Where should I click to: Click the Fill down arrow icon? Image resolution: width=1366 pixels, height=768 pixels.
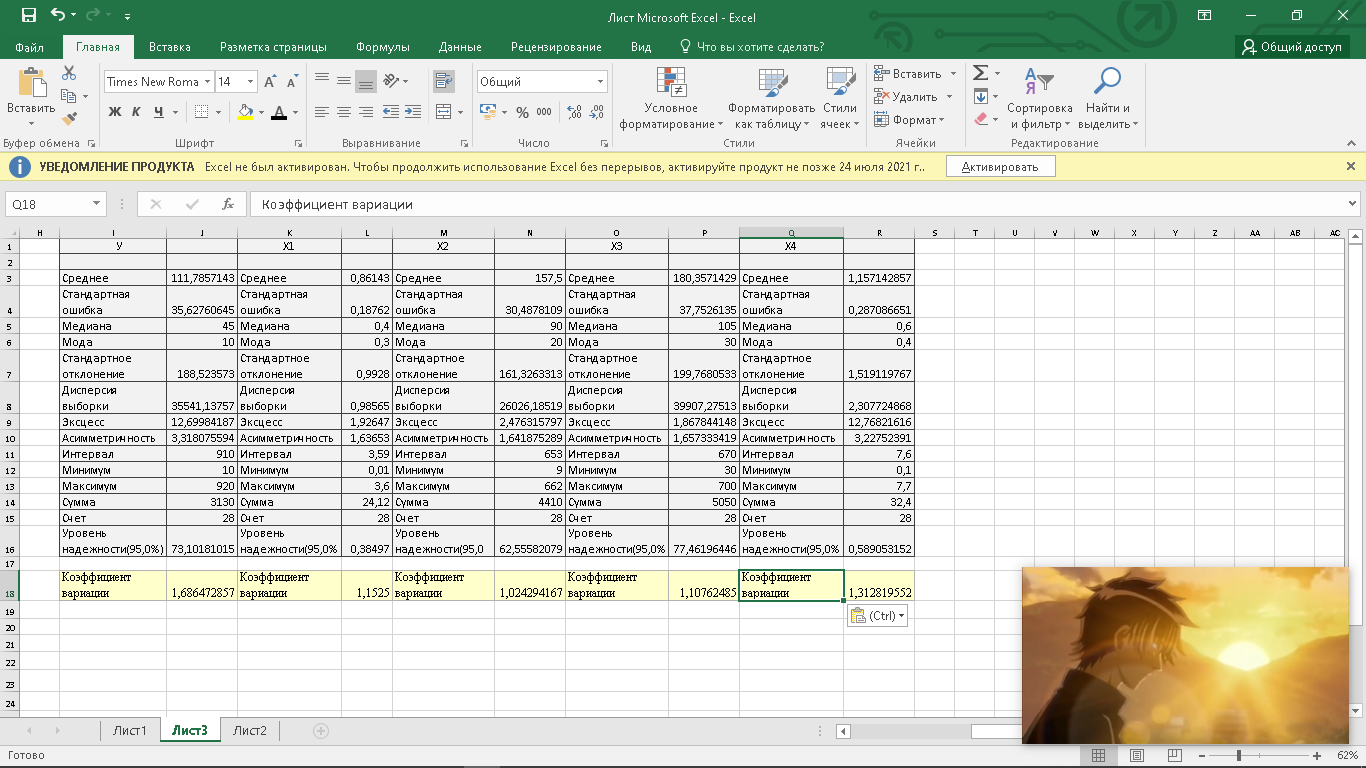pyautogui.click(x=981, y=96)
